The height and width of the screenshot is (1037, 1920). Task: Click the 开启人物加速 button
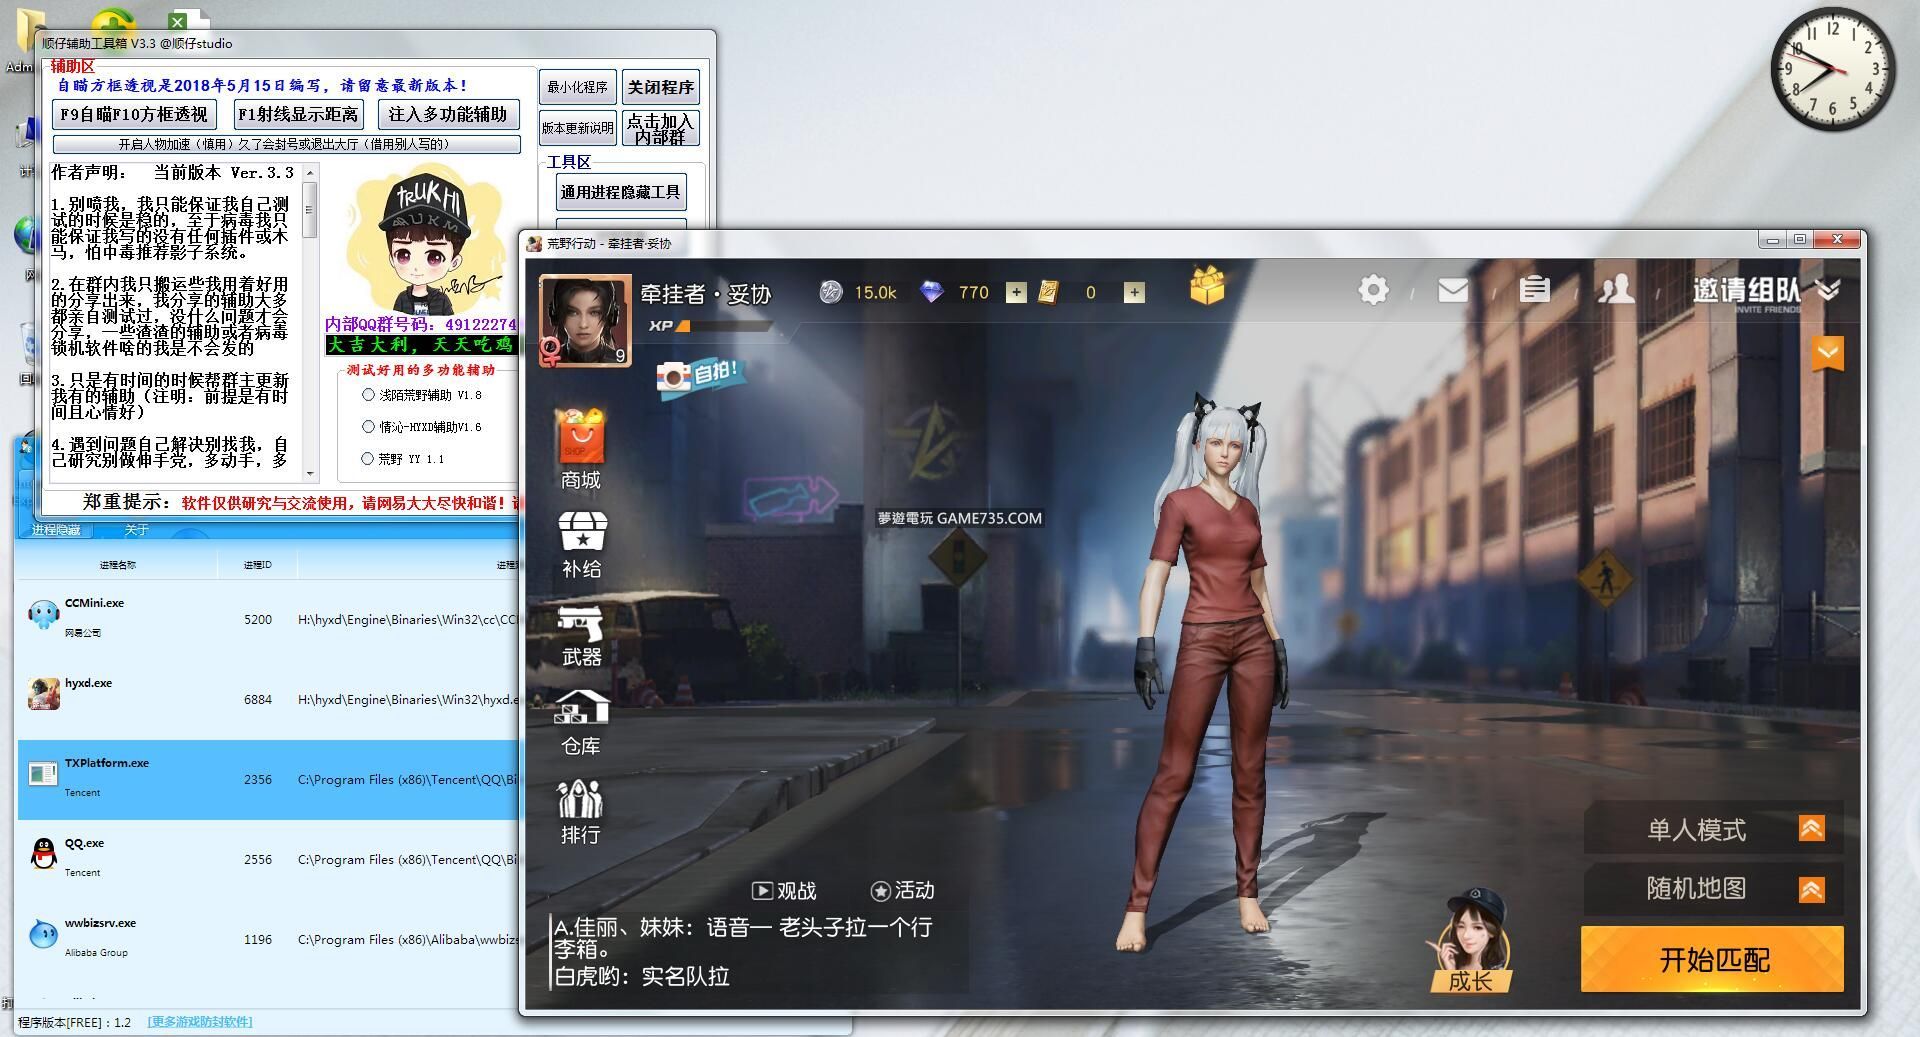tap(286, 144)
